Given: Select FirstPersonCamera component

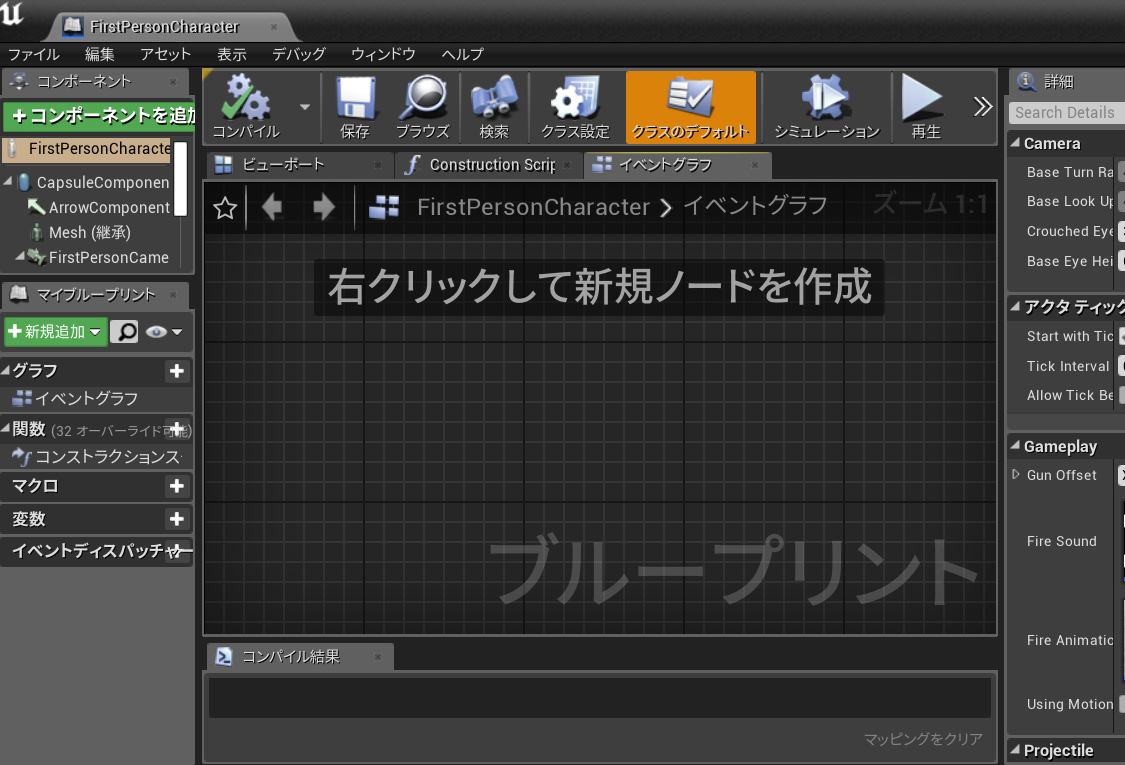Looking at the screenshot, I should [x=108, y=258].
